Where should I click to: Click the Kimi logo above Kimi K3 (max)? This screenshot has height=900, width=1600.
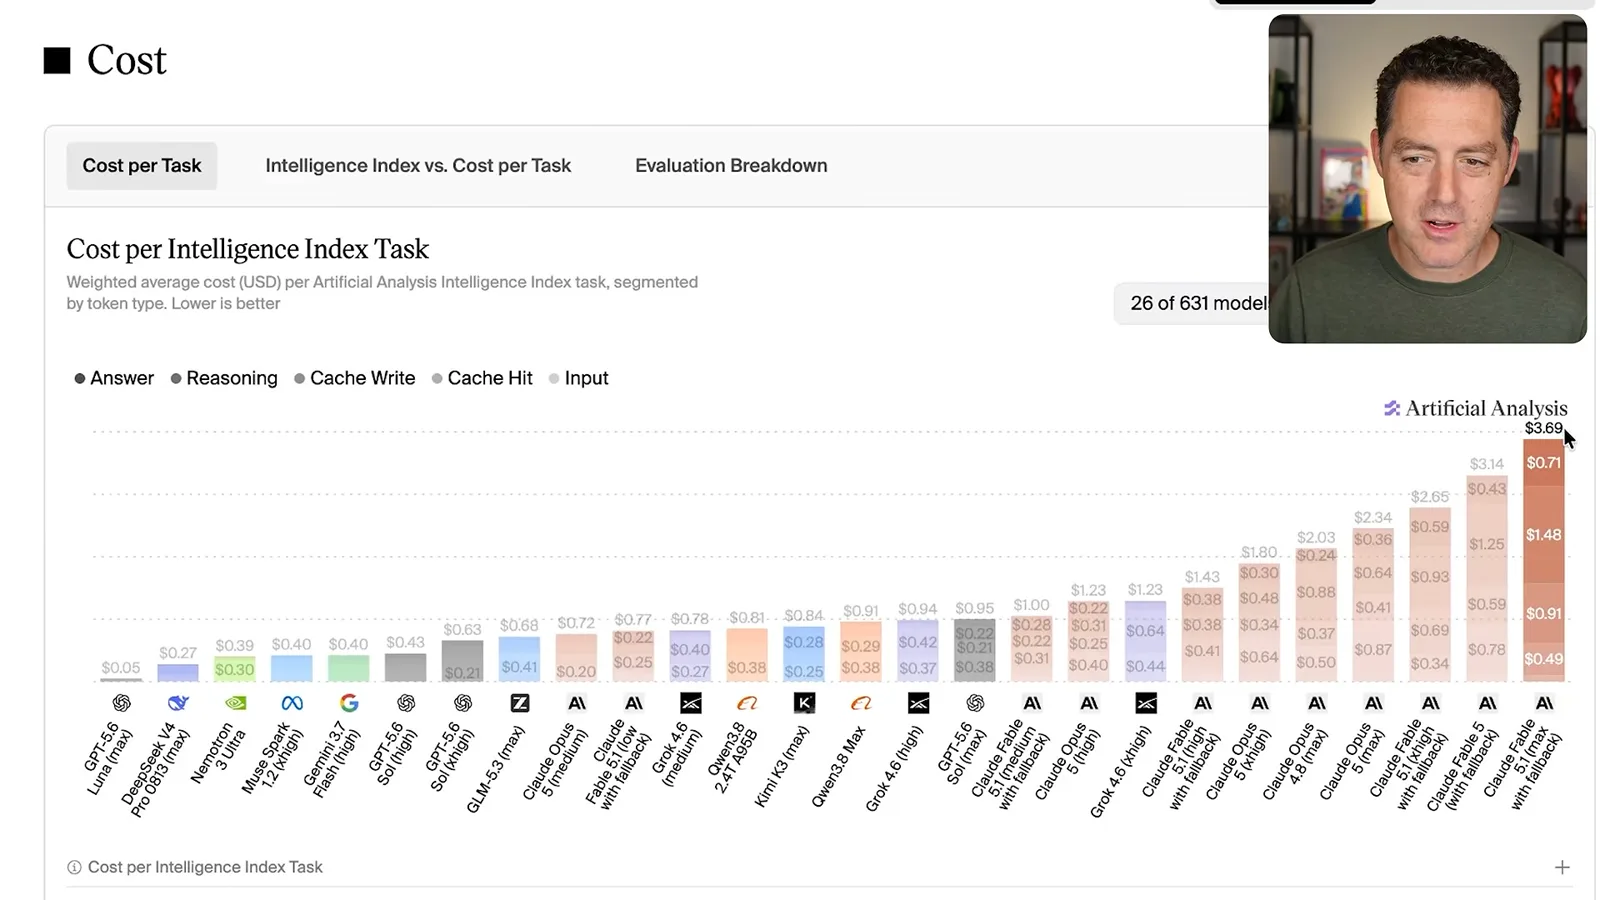pos(804,703)
